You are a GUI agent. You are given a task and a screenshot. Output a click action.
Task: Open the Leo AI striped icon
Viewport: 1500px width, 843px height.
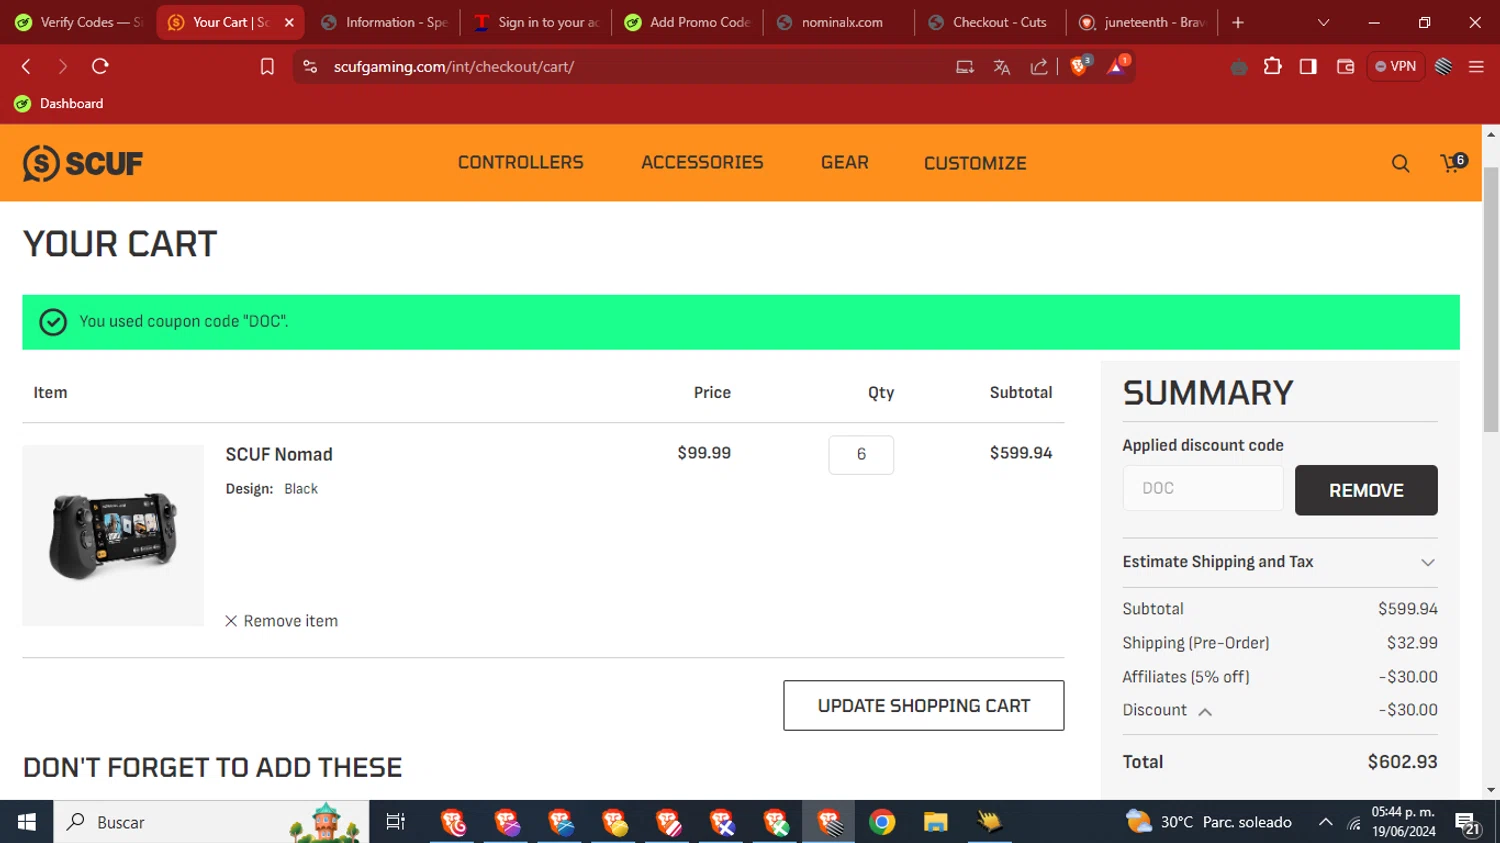tap(1443, 66)
